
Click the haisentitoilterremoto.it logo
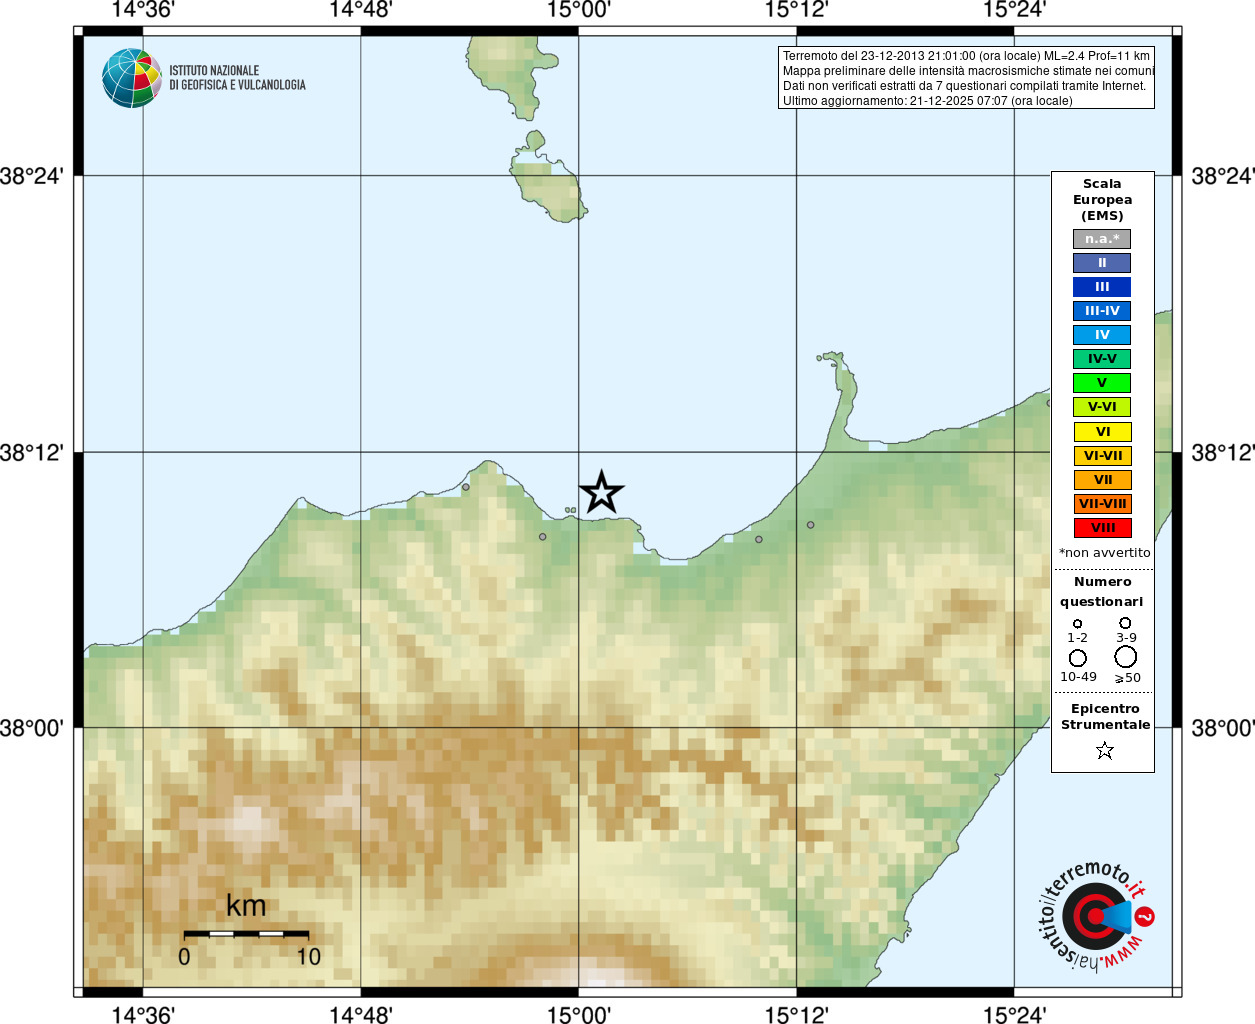pyautogui.click(x=1096, y=914)
